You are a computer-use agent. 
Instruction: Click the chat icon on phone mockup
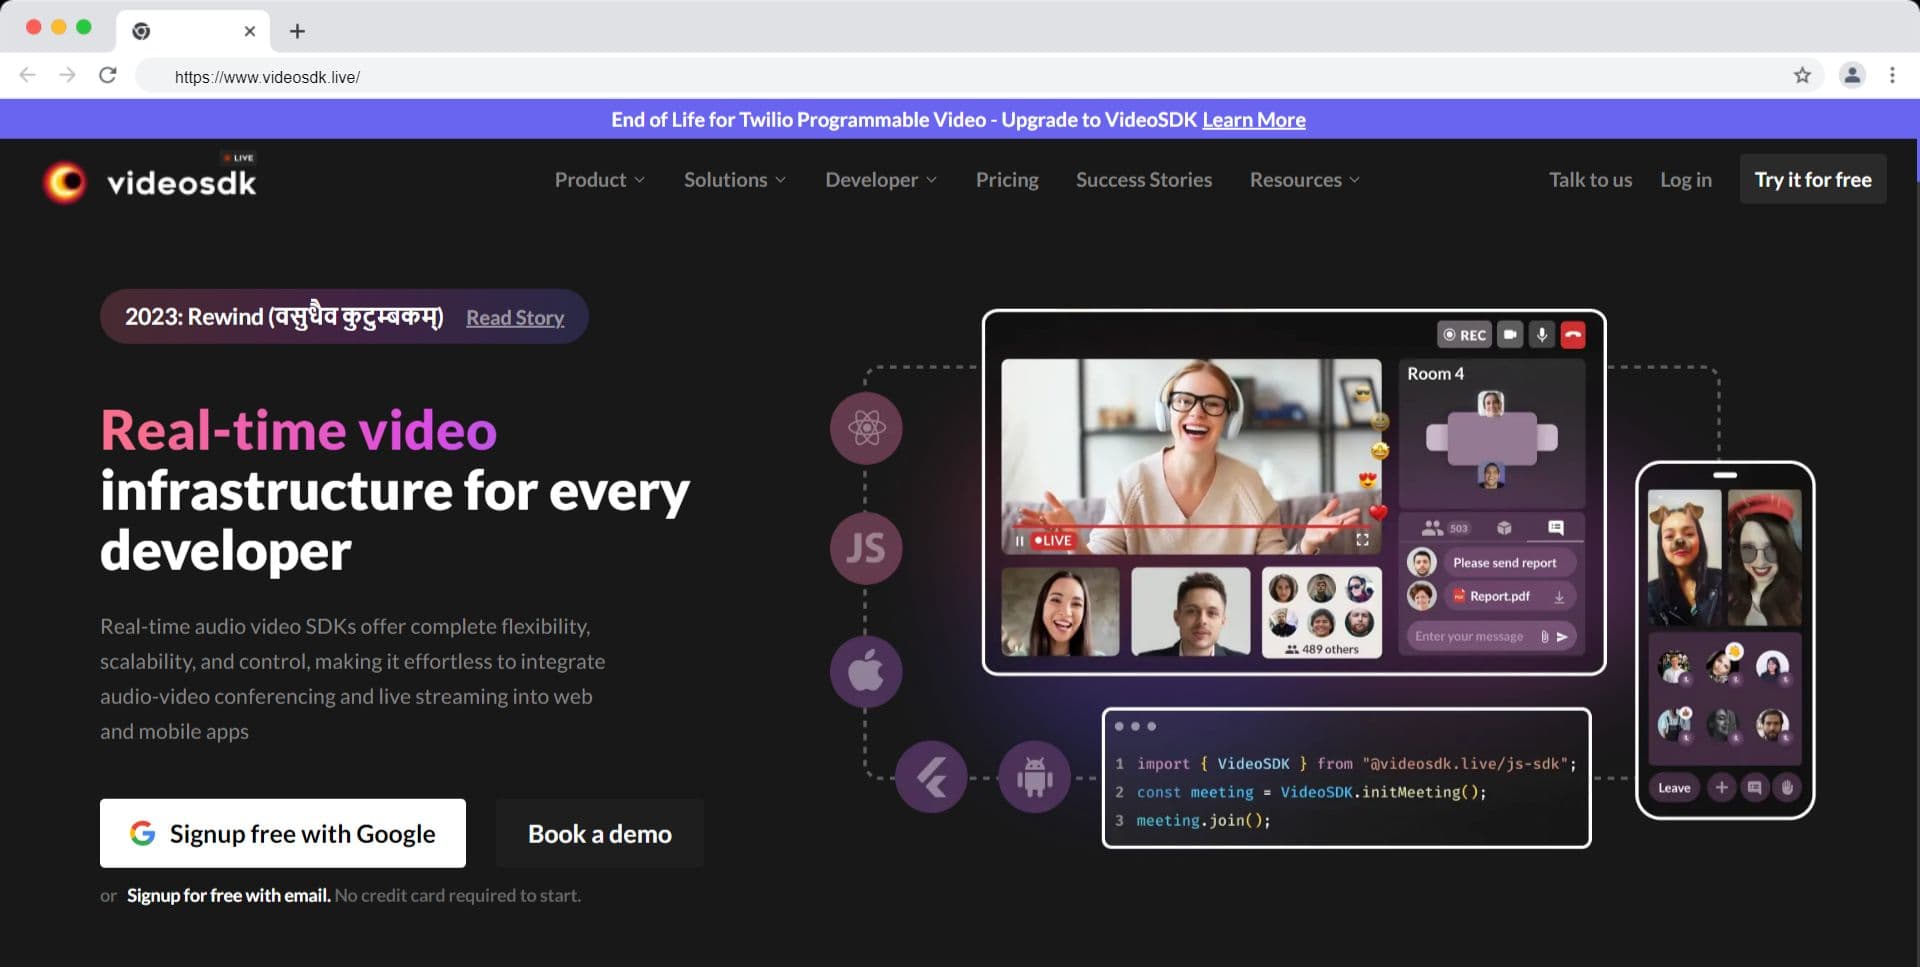1754,788
